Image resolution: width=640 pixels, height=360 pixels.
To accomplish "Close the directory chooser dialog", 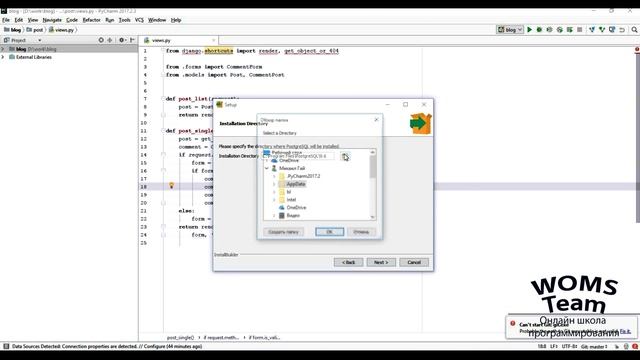I will 376,120.
